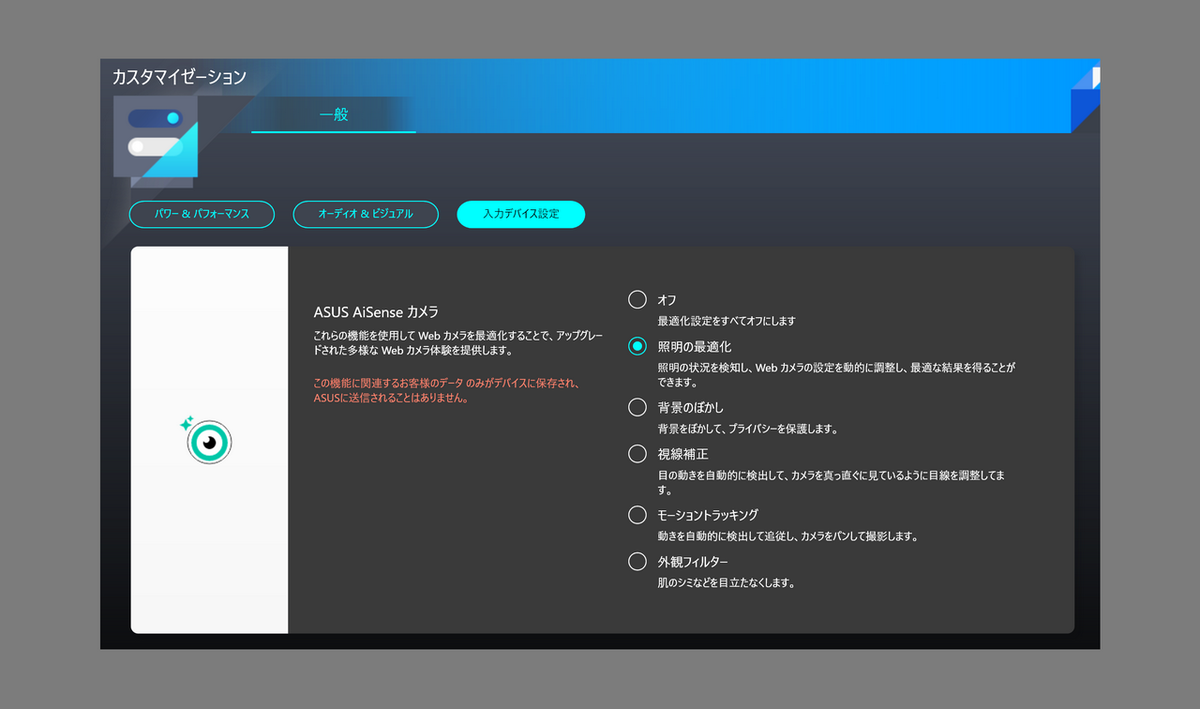Click the AiSense camera eye icon
The image size is (1200, 709).
[209, 441]
